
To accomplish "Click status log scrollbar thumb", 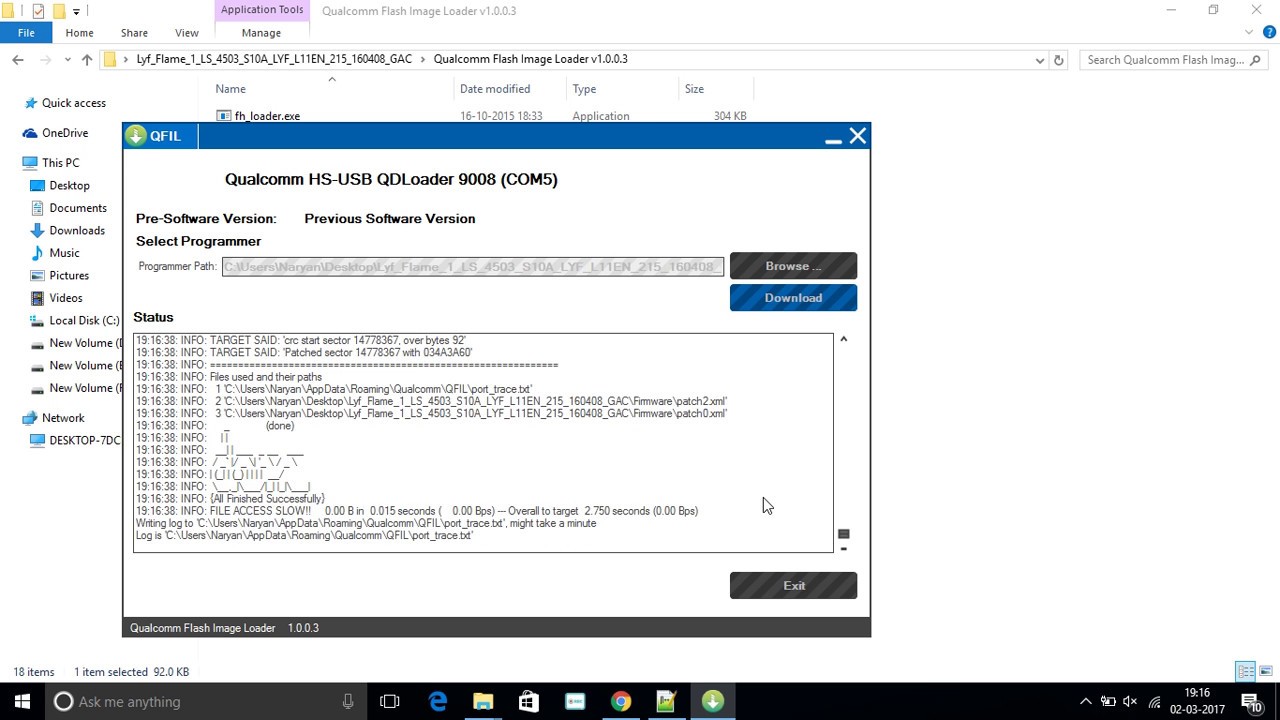I will click(844, 534).
